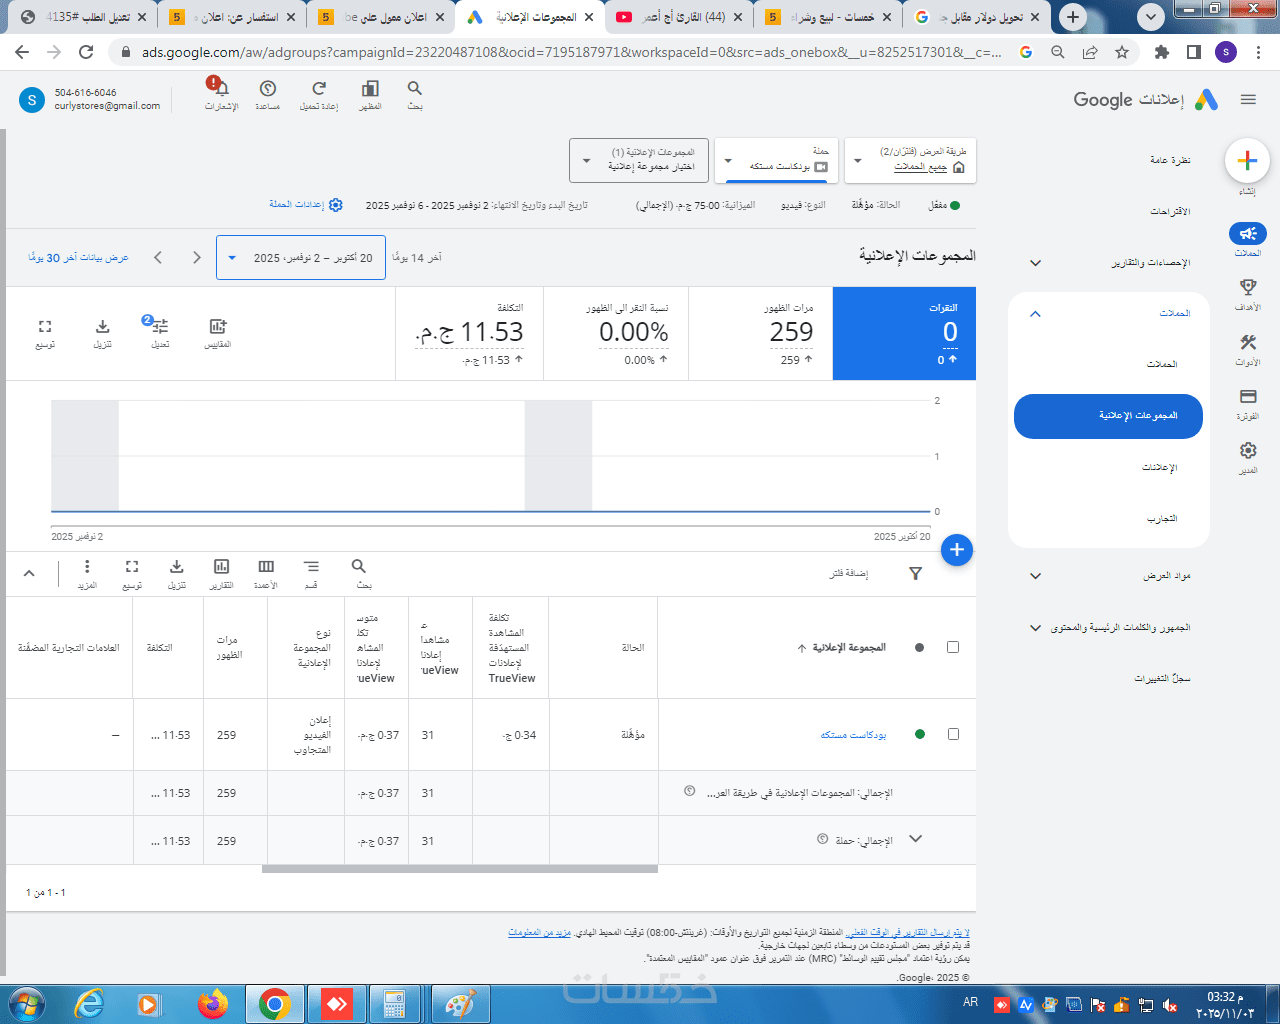Open Firefox from the taskbar
The height and width of the screenshot is (1024, 1280).
coord(212,1004)
